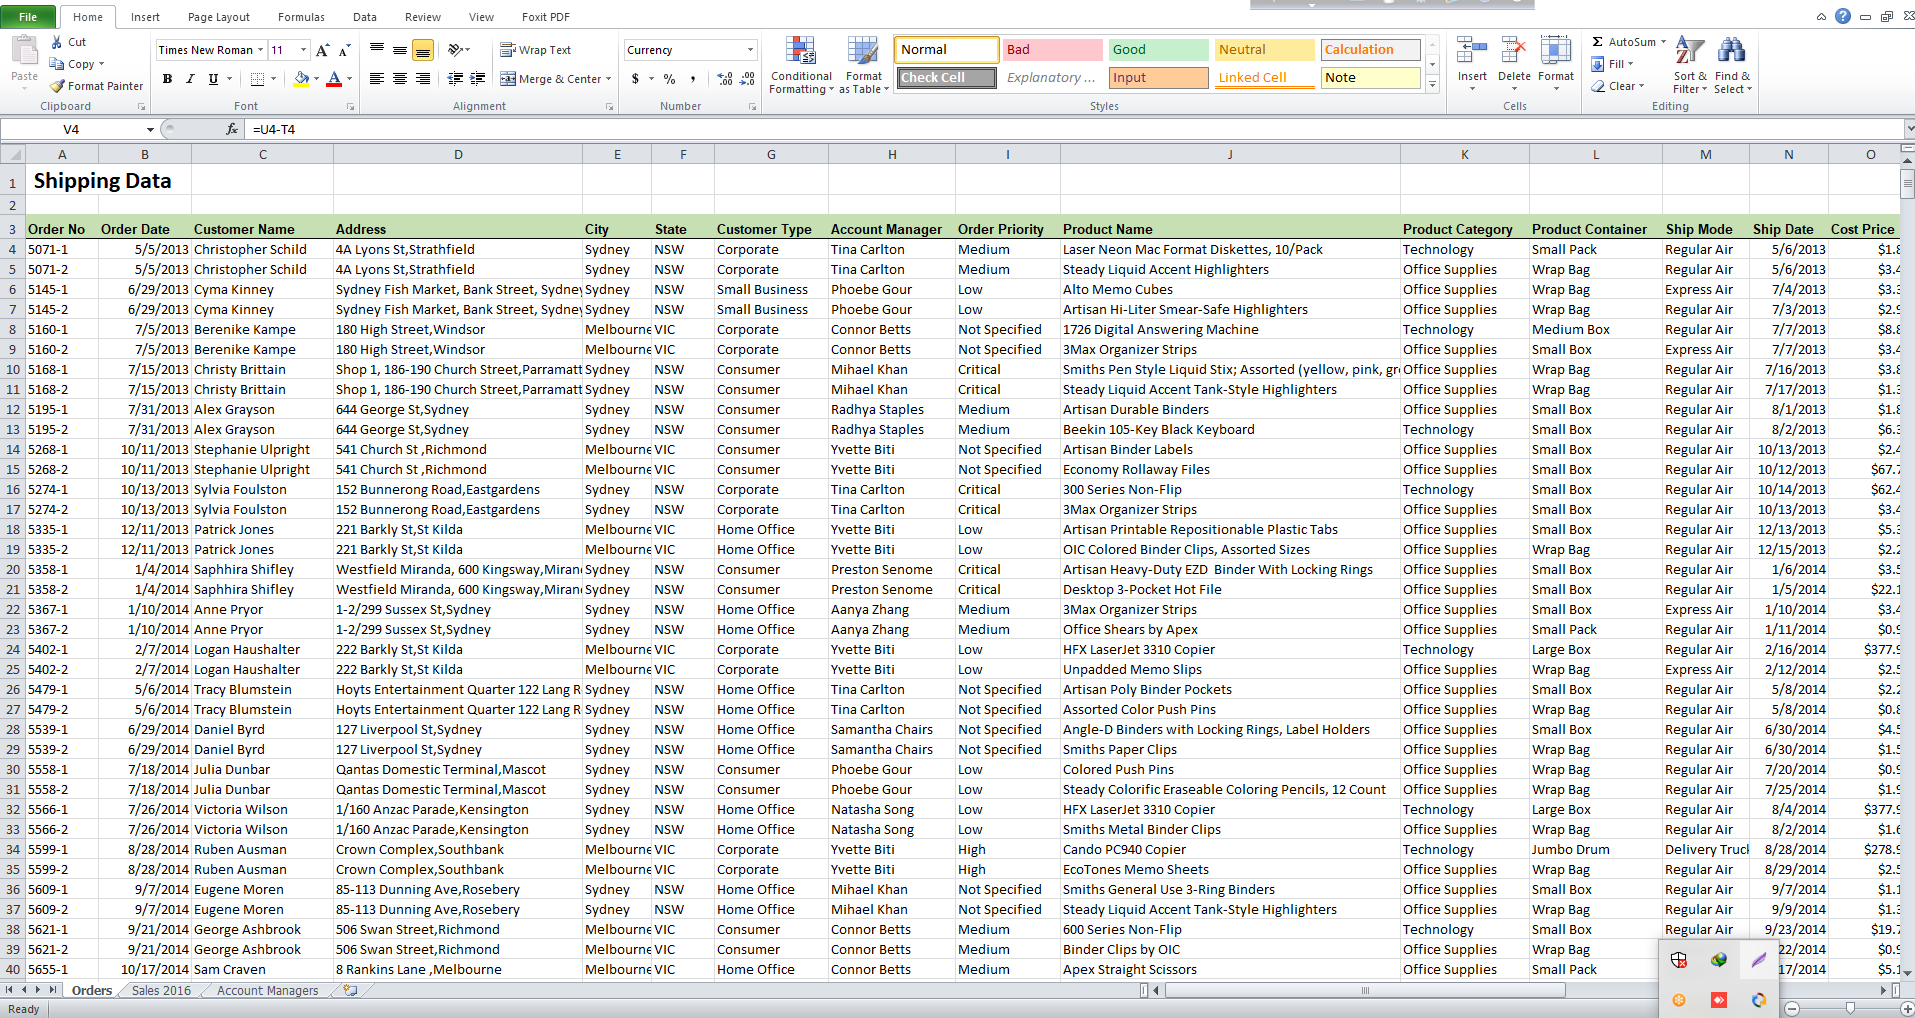
Task: Open Conditional Formatting options
Action: click(800, 65)
